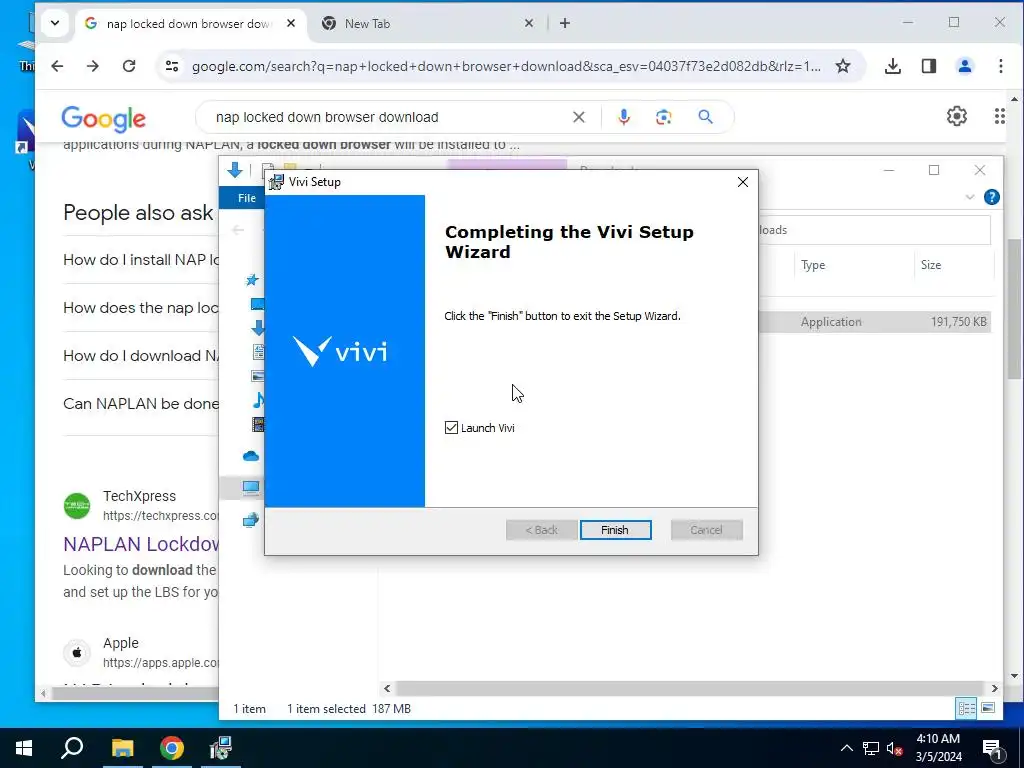Select the Application file row
Screen dimensions: 1024x768
875,322
